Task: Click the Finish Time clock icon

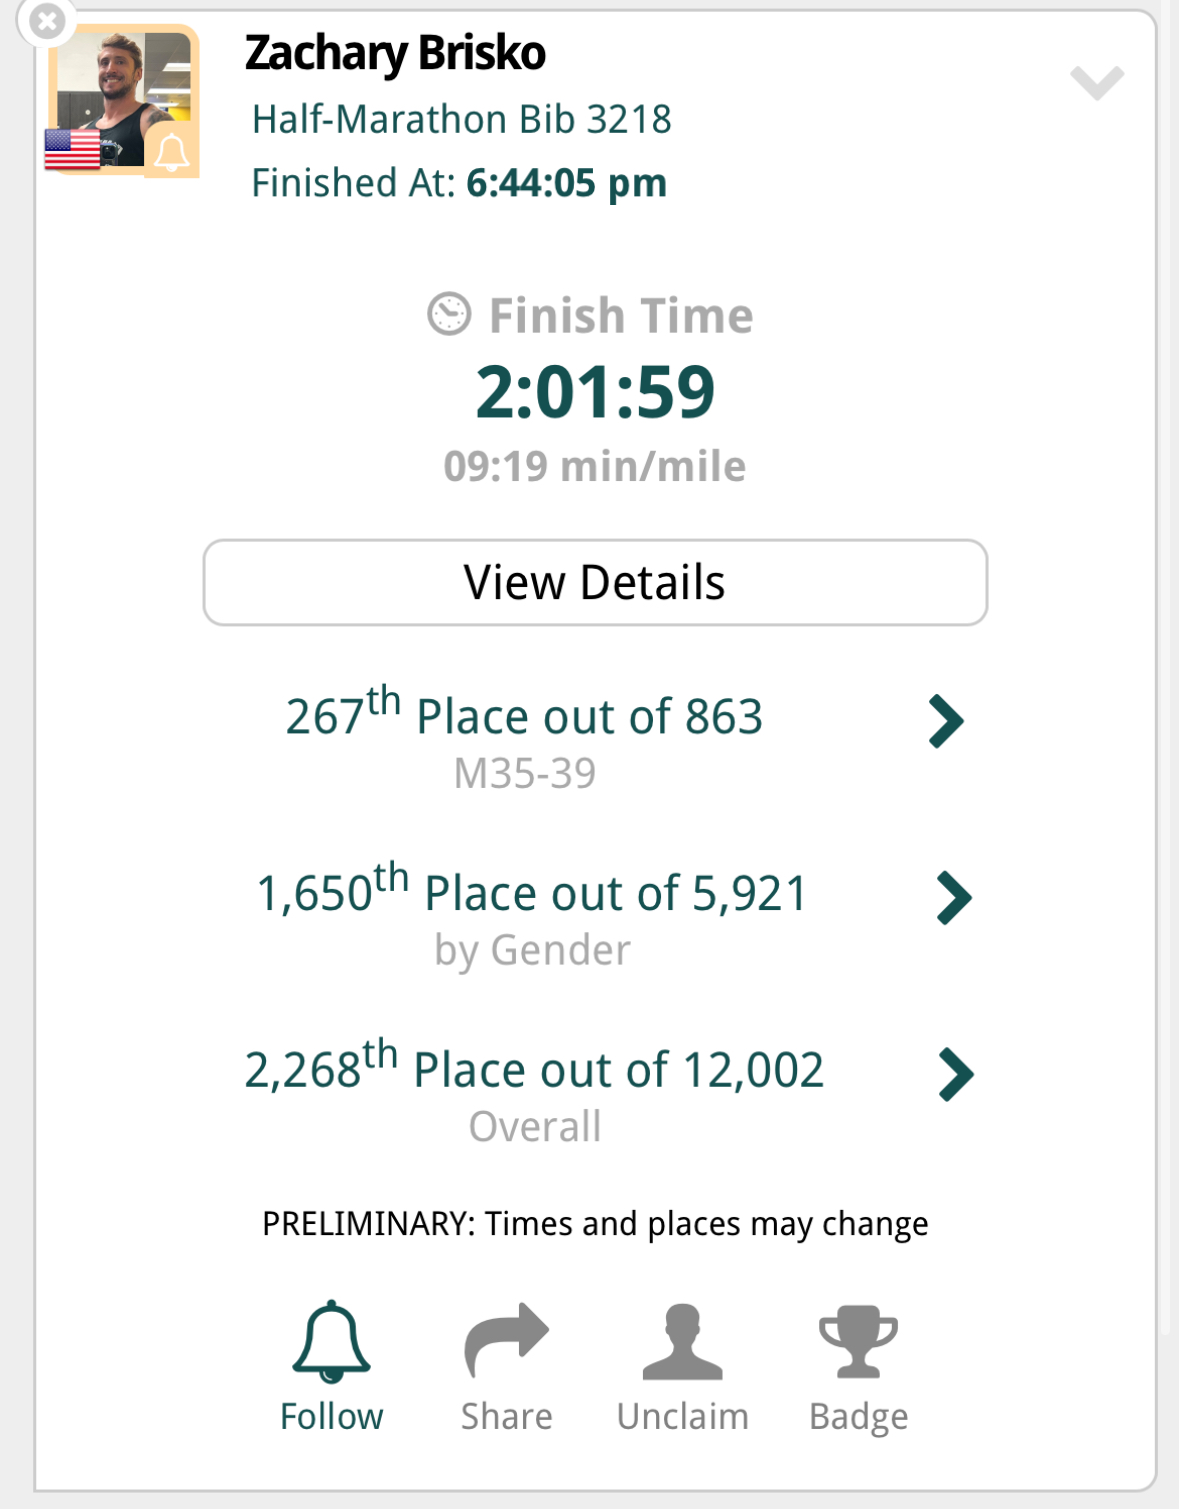Action: coord(449,314)
